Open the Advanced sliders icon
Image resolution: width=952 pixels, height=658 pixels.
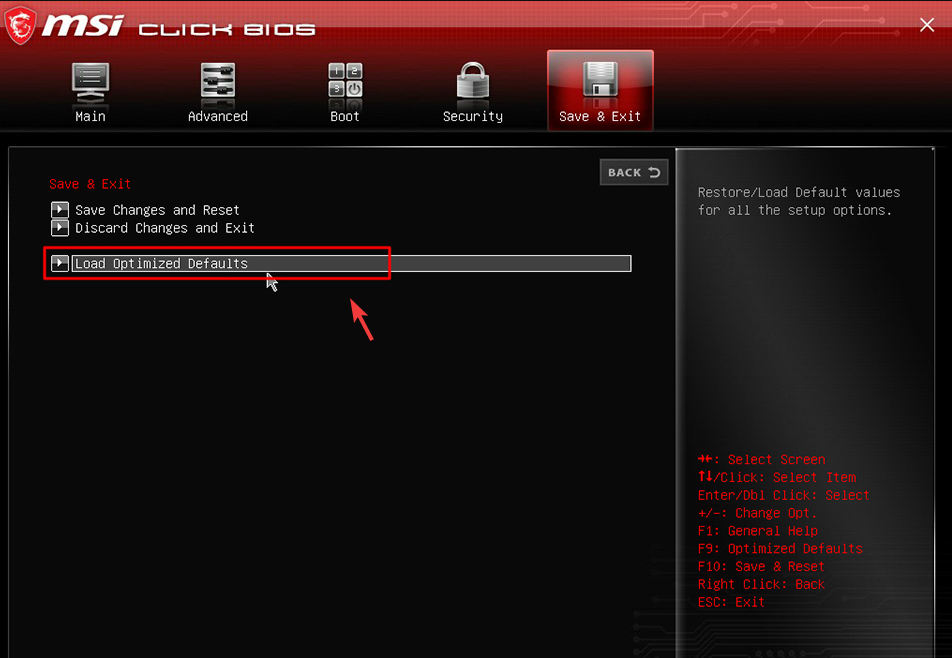click(217, 80)
